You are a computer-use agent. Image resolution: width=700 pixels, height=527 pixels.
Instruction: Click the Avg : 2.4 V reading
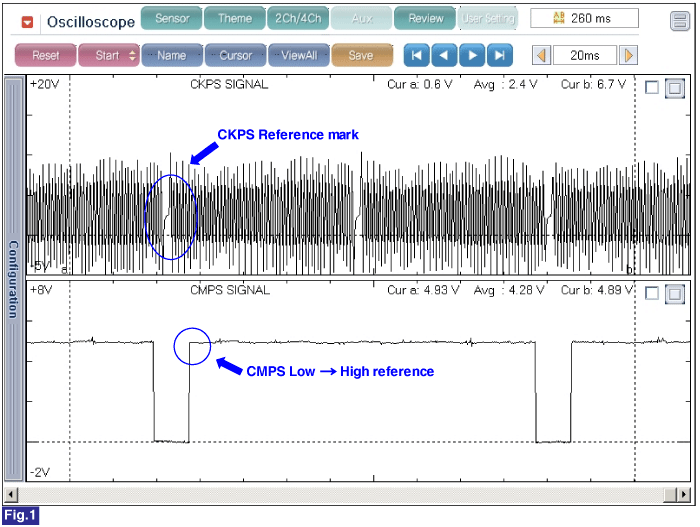click(x=505, y=84)
